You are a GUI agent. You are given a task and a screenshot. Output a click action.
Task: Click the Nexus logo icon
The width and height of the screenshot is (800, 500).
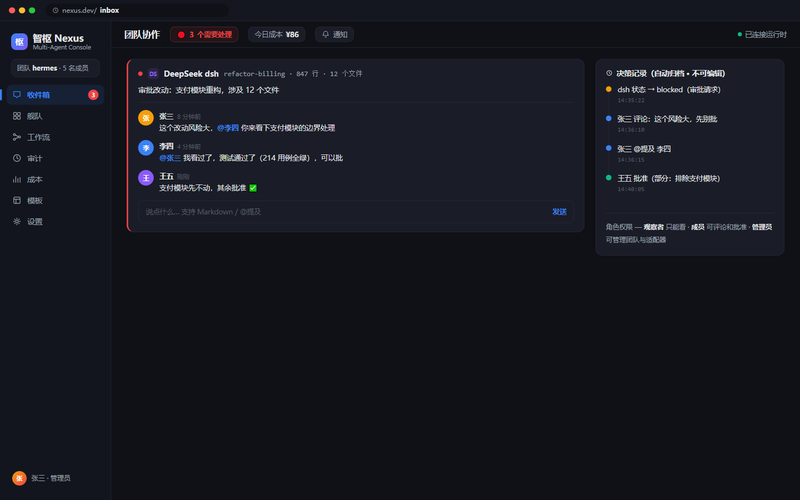(x=19, y=42)
